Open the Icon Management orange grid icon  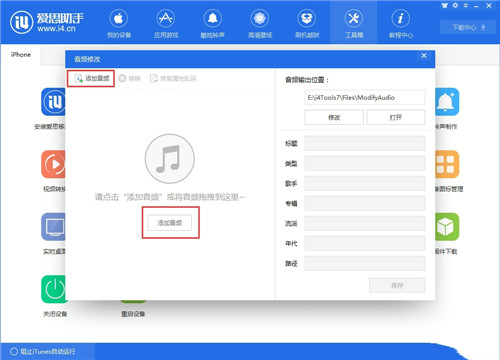[x=447, y=164]
